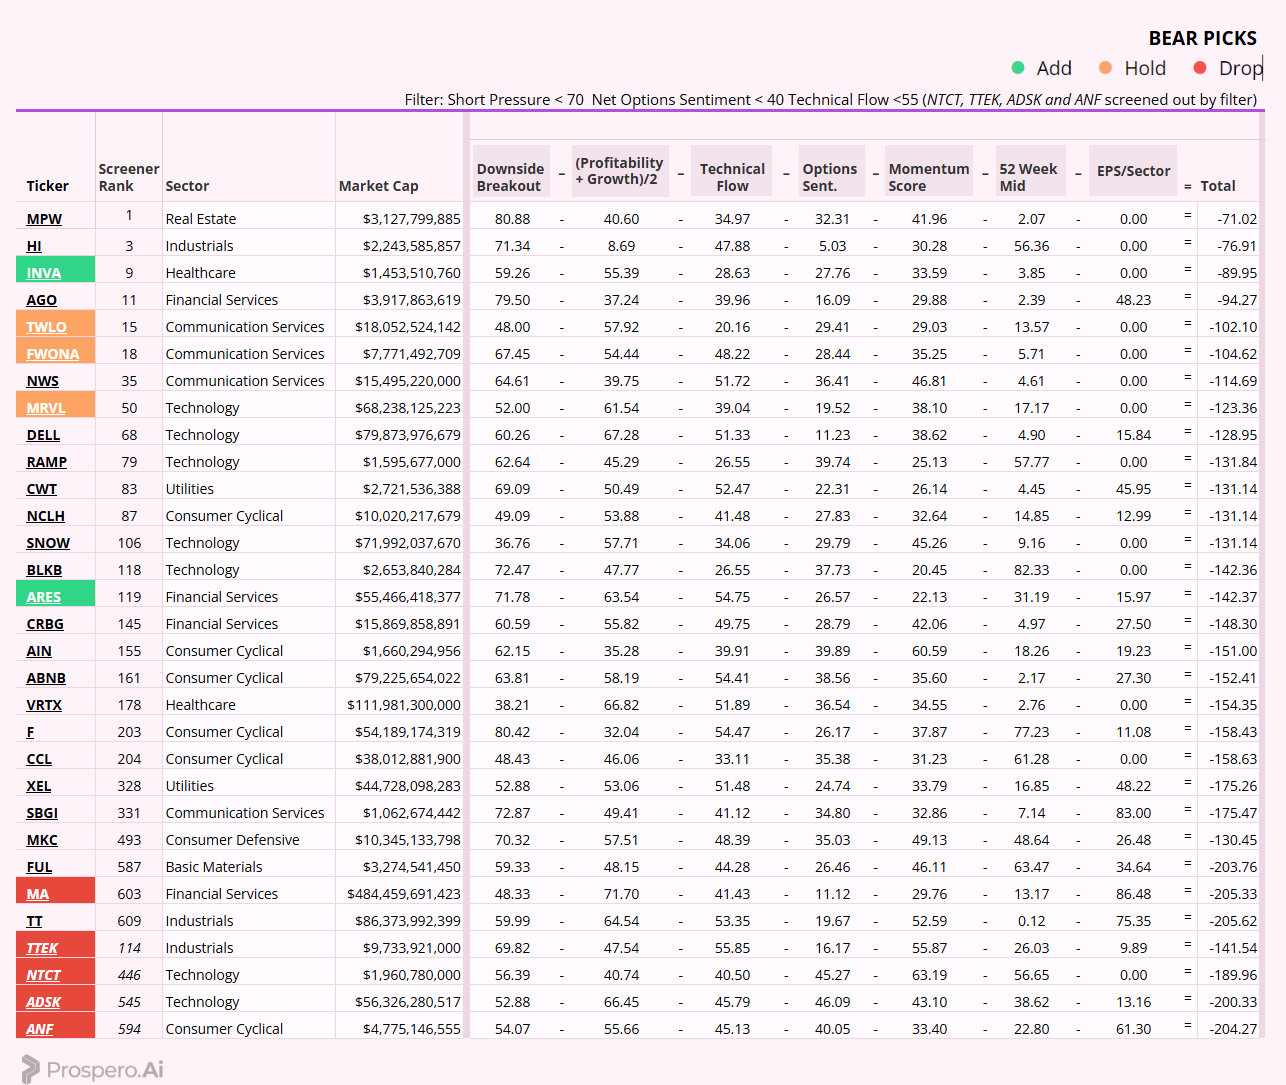Open the ARES ticker link
Image resolution: width=1286 pixels, height=1085 pixels.
click(x=44, y=597)
